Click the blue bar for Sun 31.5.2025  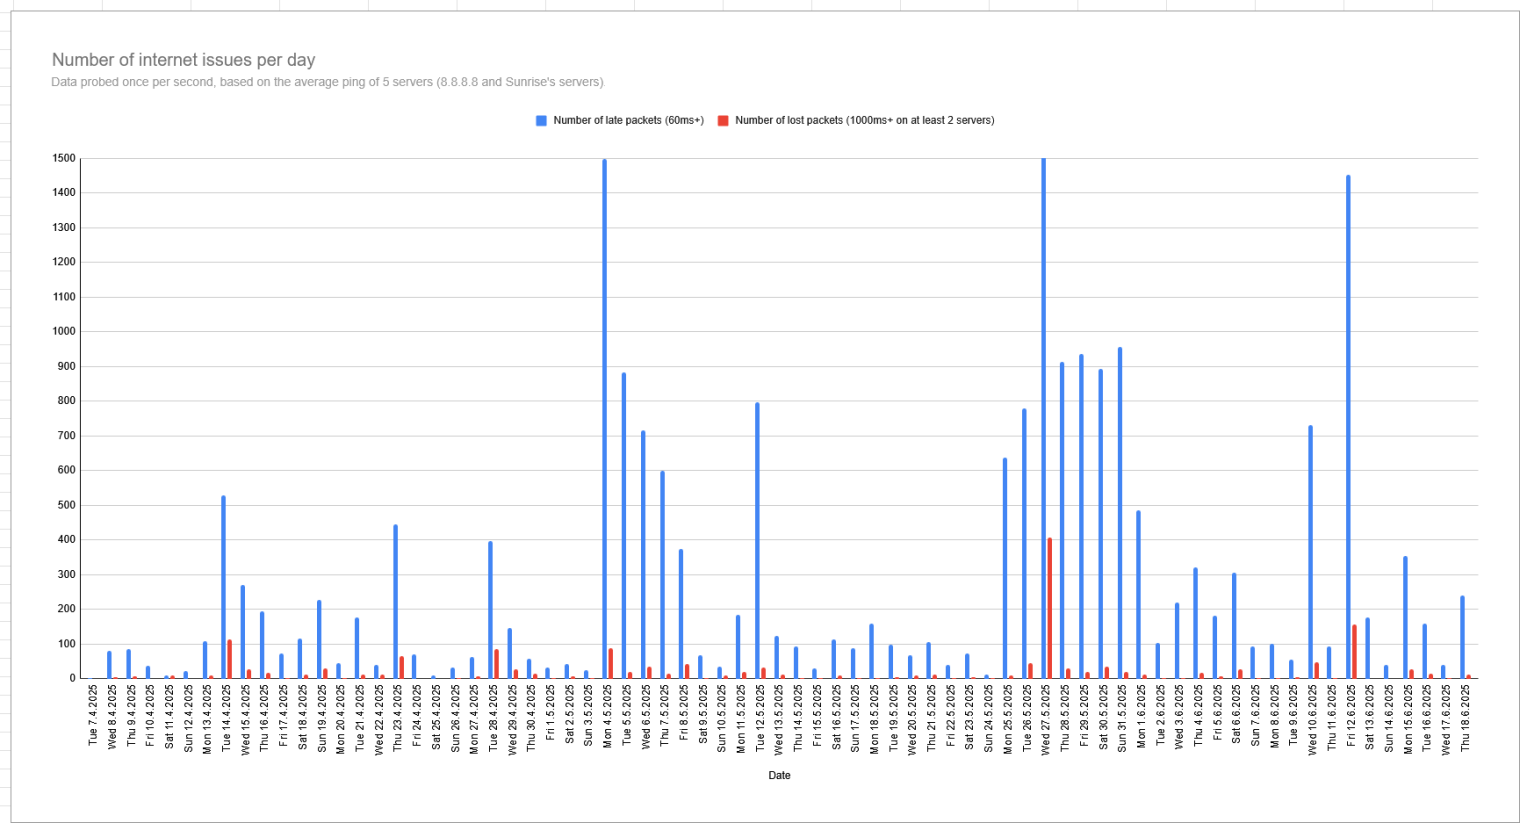click(1120, 513)
